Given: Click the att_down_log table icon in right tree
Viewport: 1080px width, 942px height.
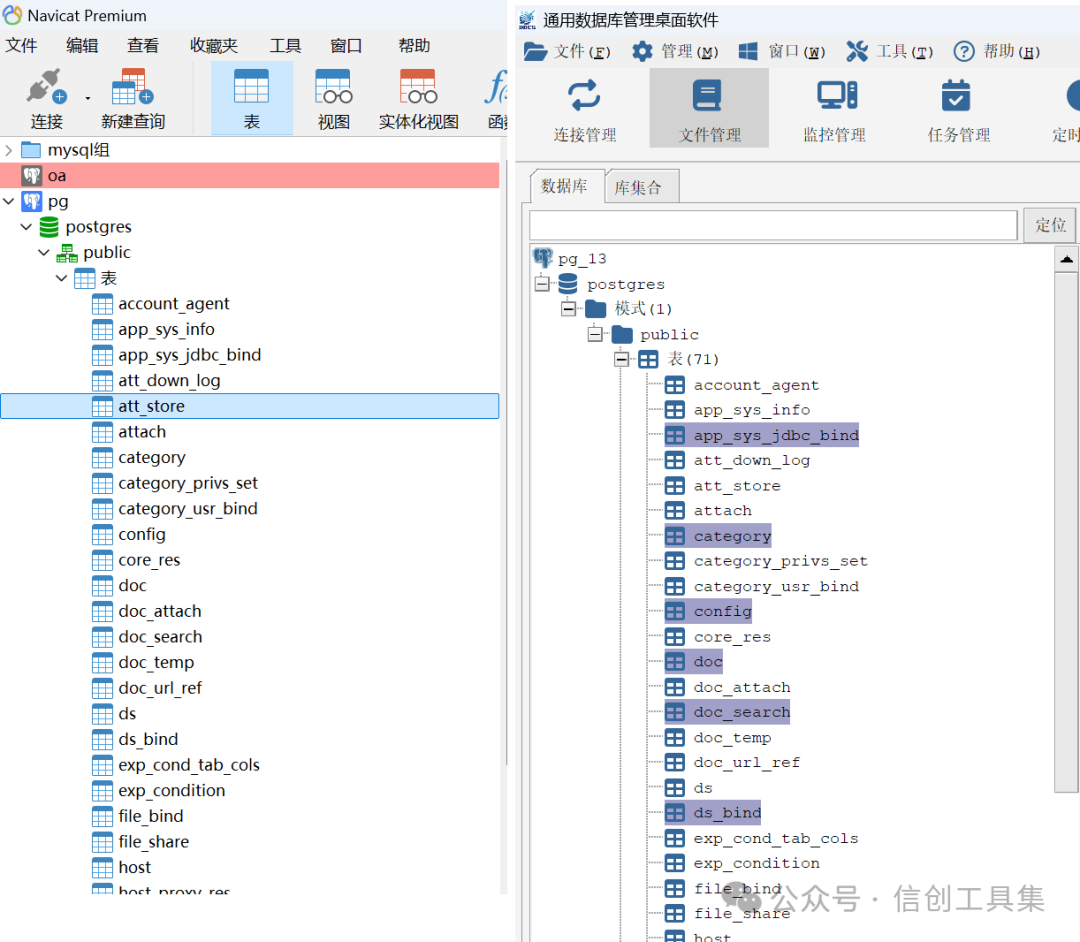Looking at the screenshot, I should pyautogui.click(x=674, y=460).
